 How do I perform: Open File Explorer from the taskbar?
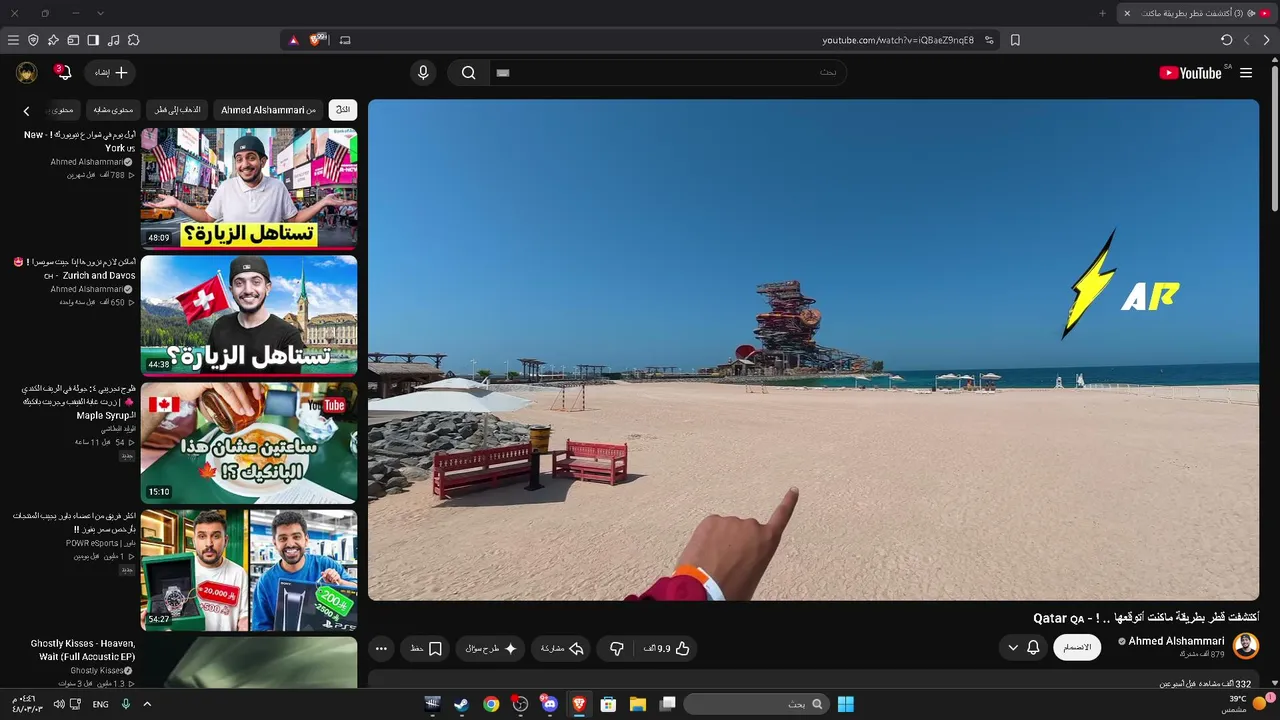637,704
